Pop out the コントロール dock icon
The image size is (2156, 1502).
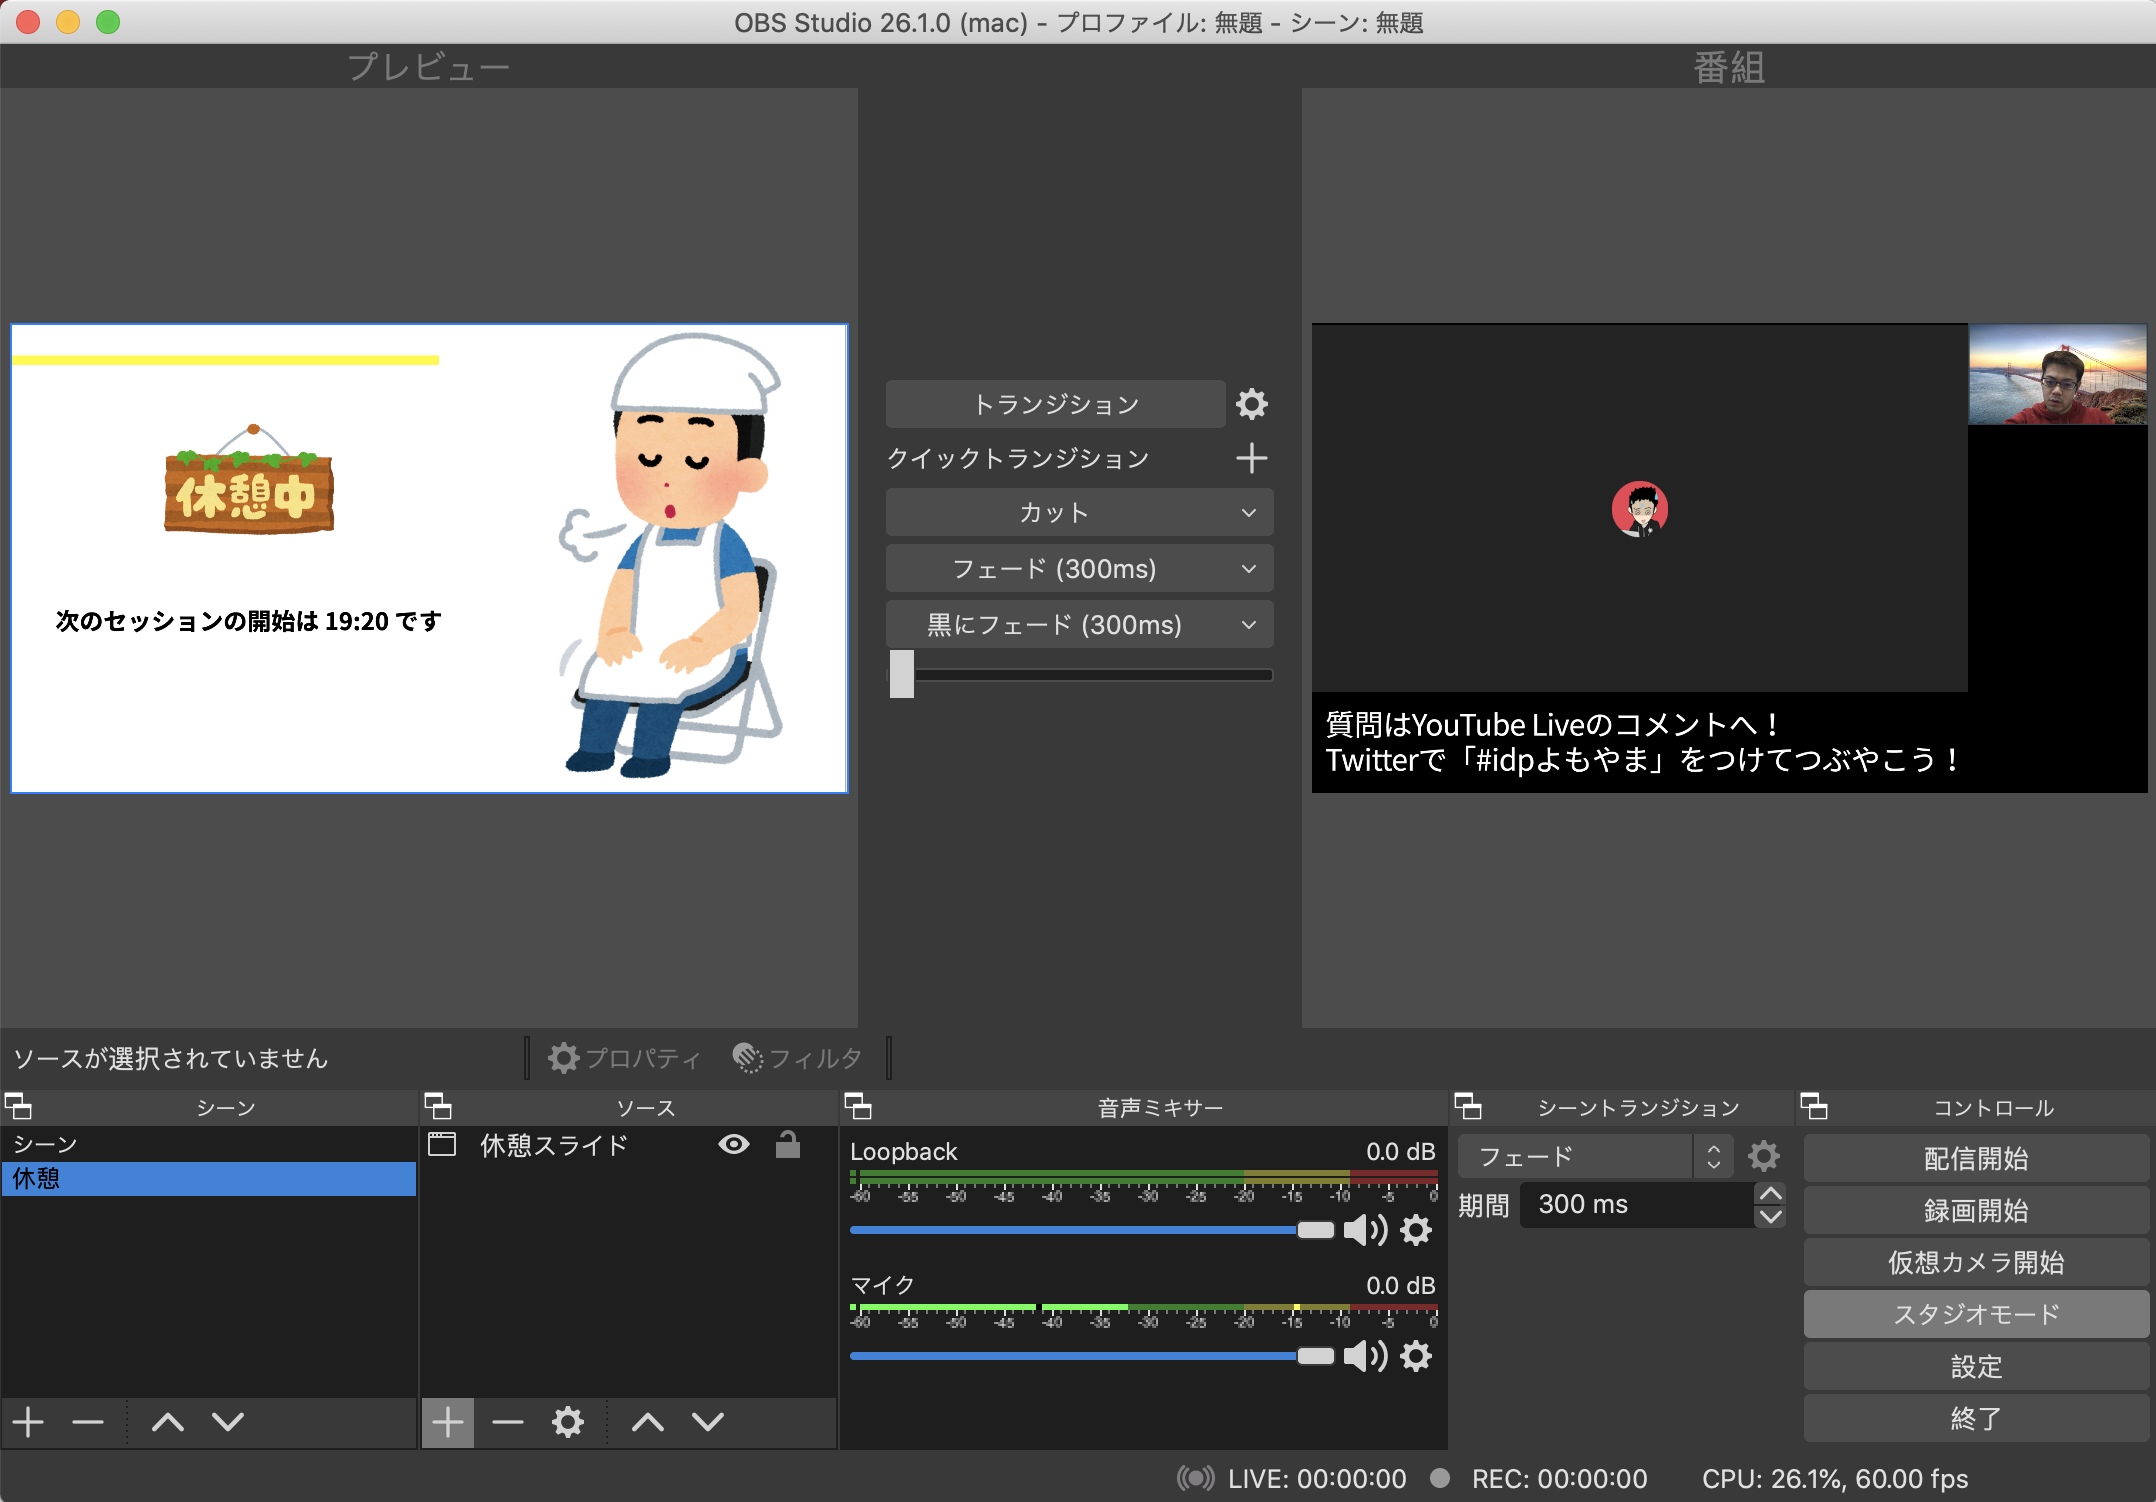point(1815,1107)
